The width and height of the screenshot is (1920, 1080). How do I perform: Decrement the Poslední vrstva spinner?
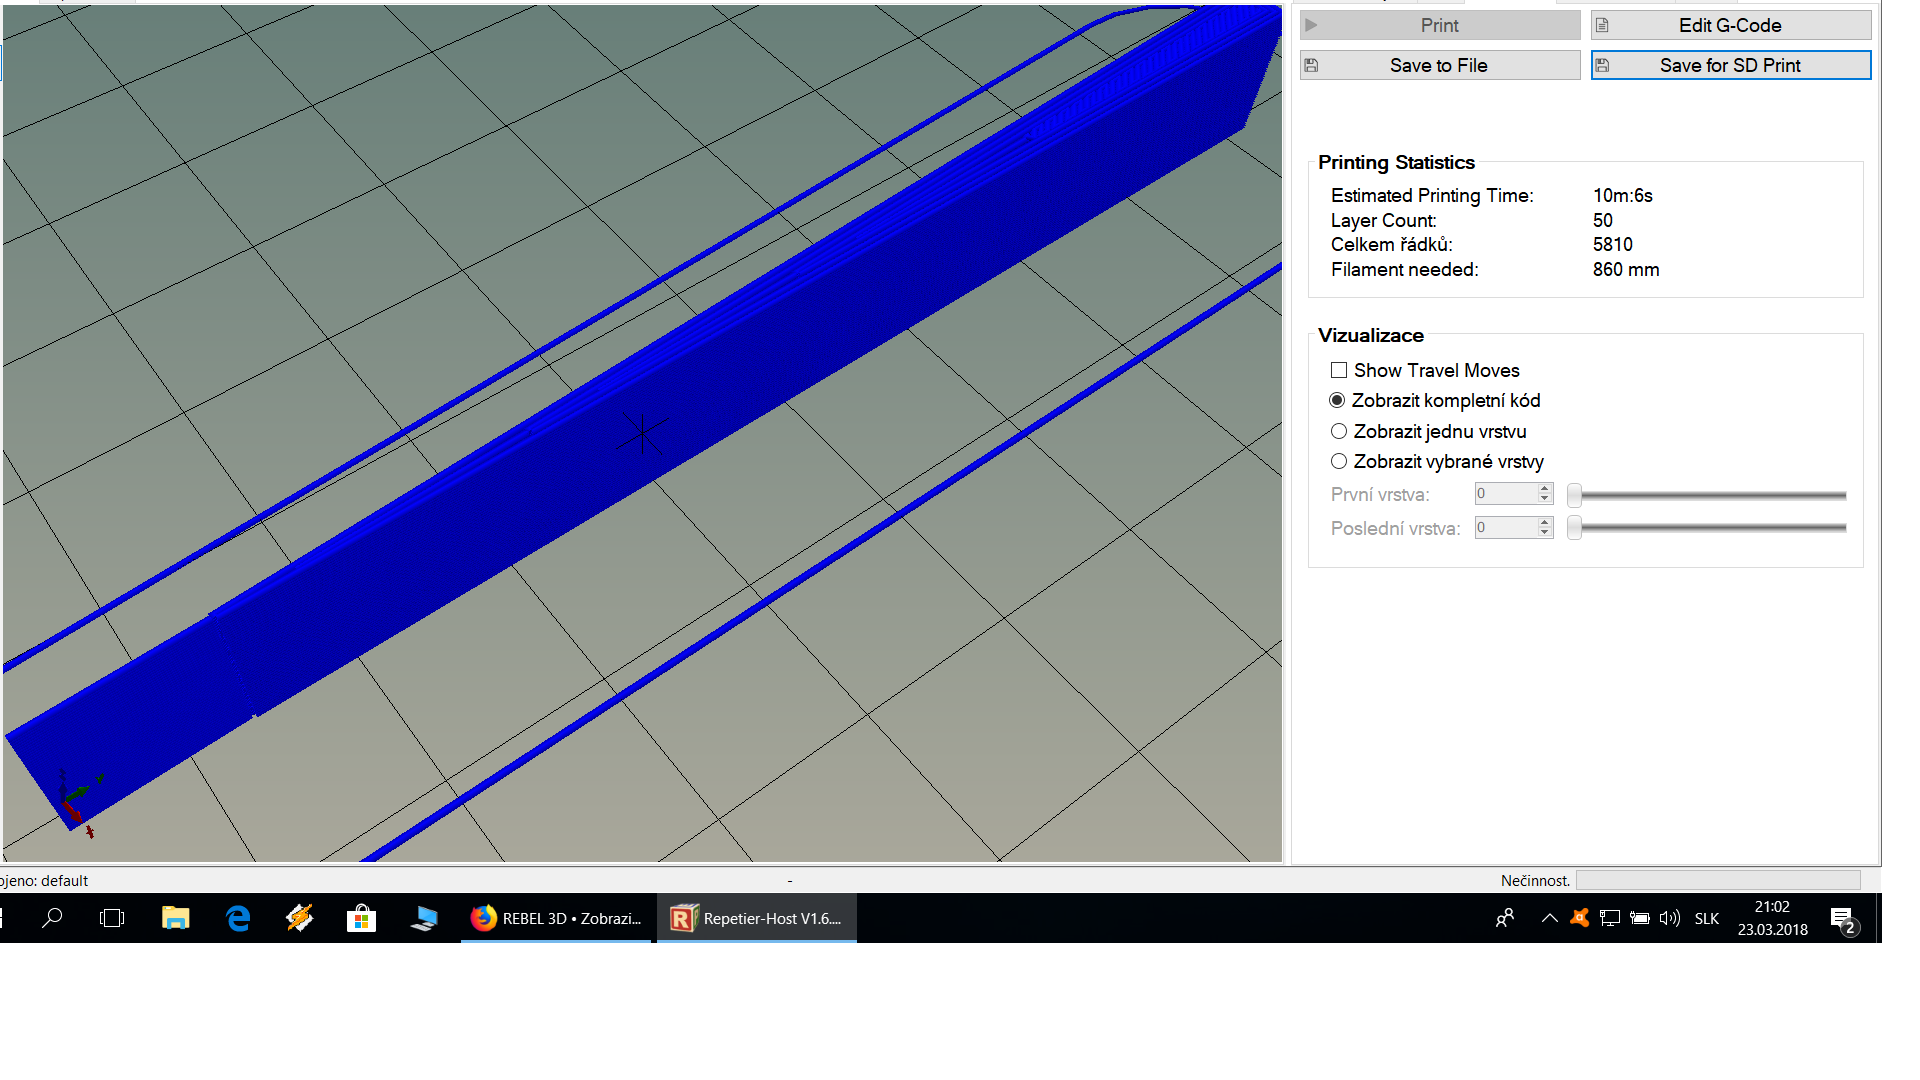pyautogui.click(x=1545, y=533)
